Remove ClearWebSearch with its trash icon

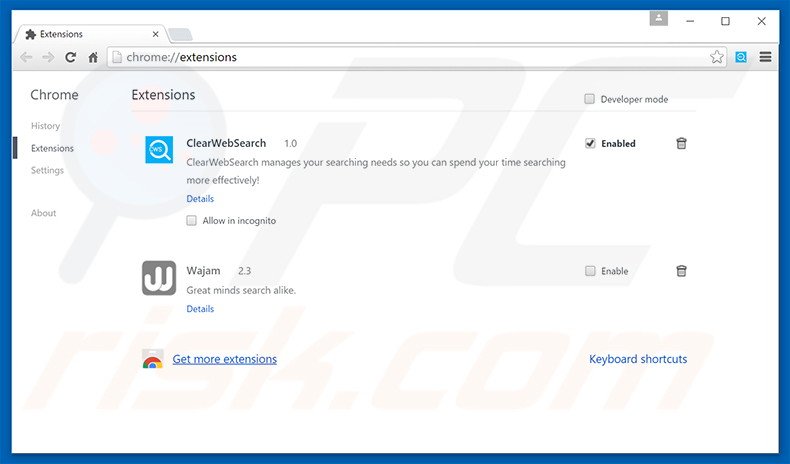click(681, 144)
